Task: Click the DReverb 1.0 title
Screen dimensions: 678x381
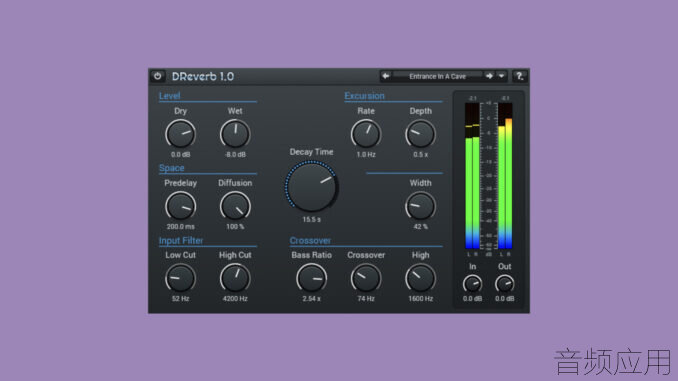Action: pyautogui.click(x=203, y=77)
